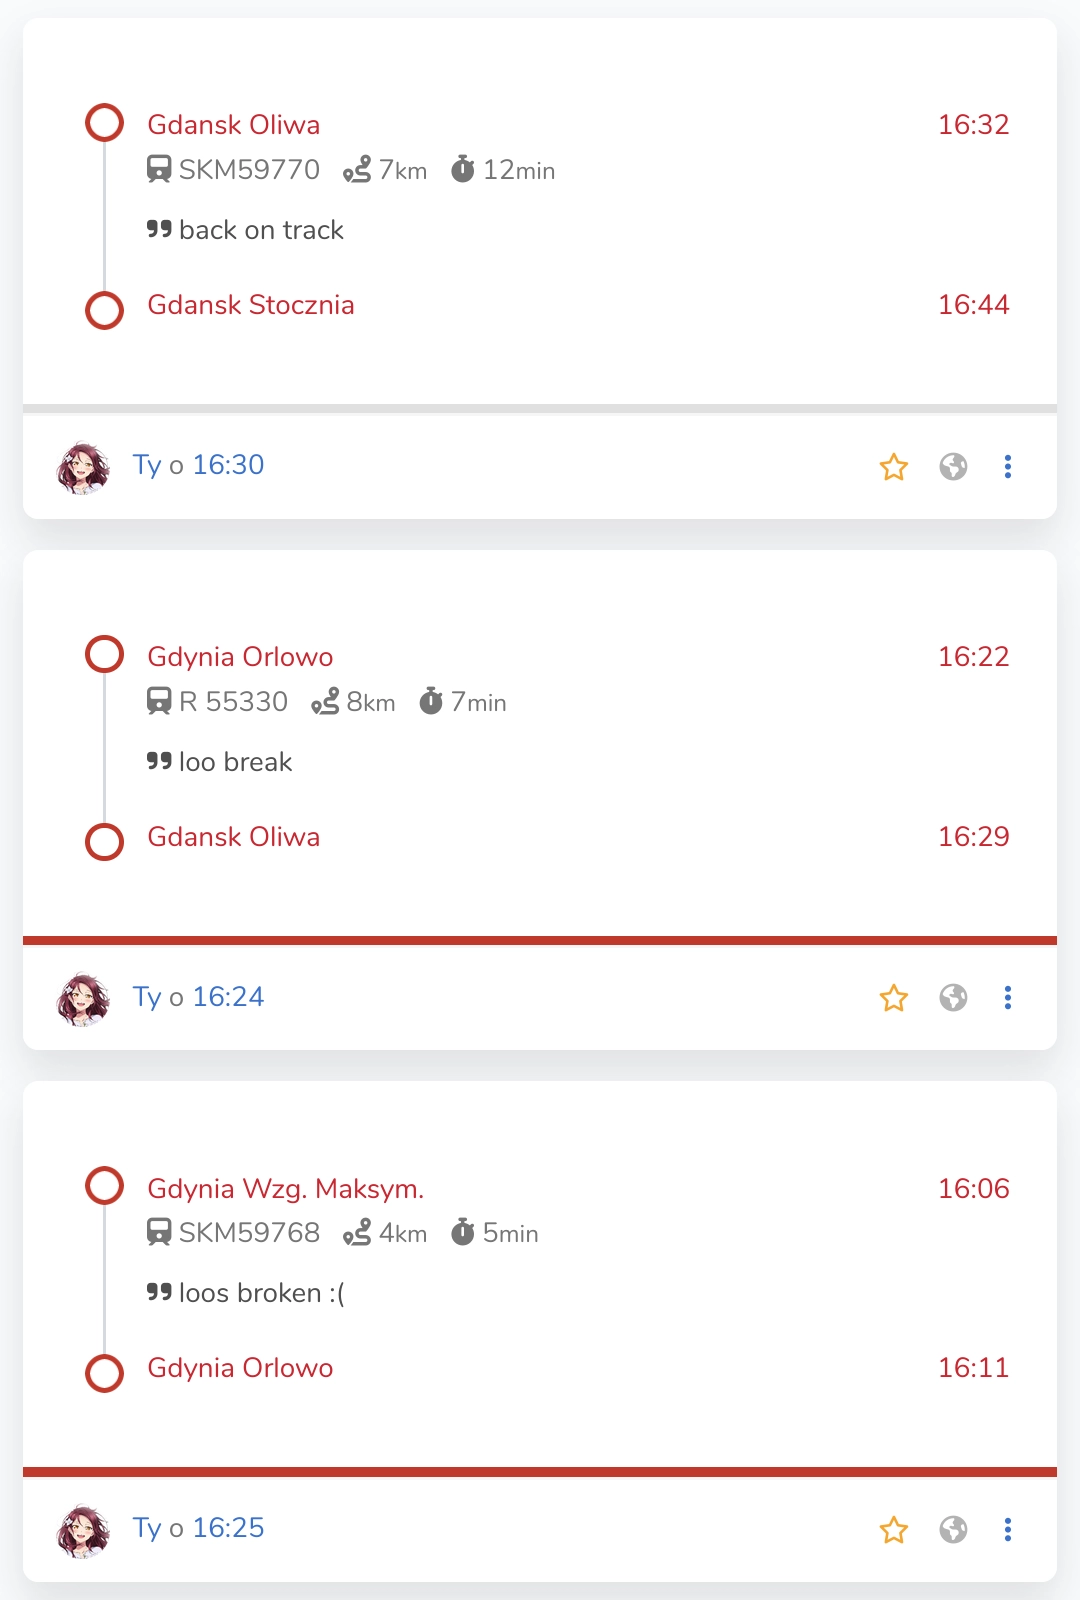This screenshot has width=1080, height=1600.
Task: Click the globe visibility icon on the 16:24 post
Action: [953, 998]
